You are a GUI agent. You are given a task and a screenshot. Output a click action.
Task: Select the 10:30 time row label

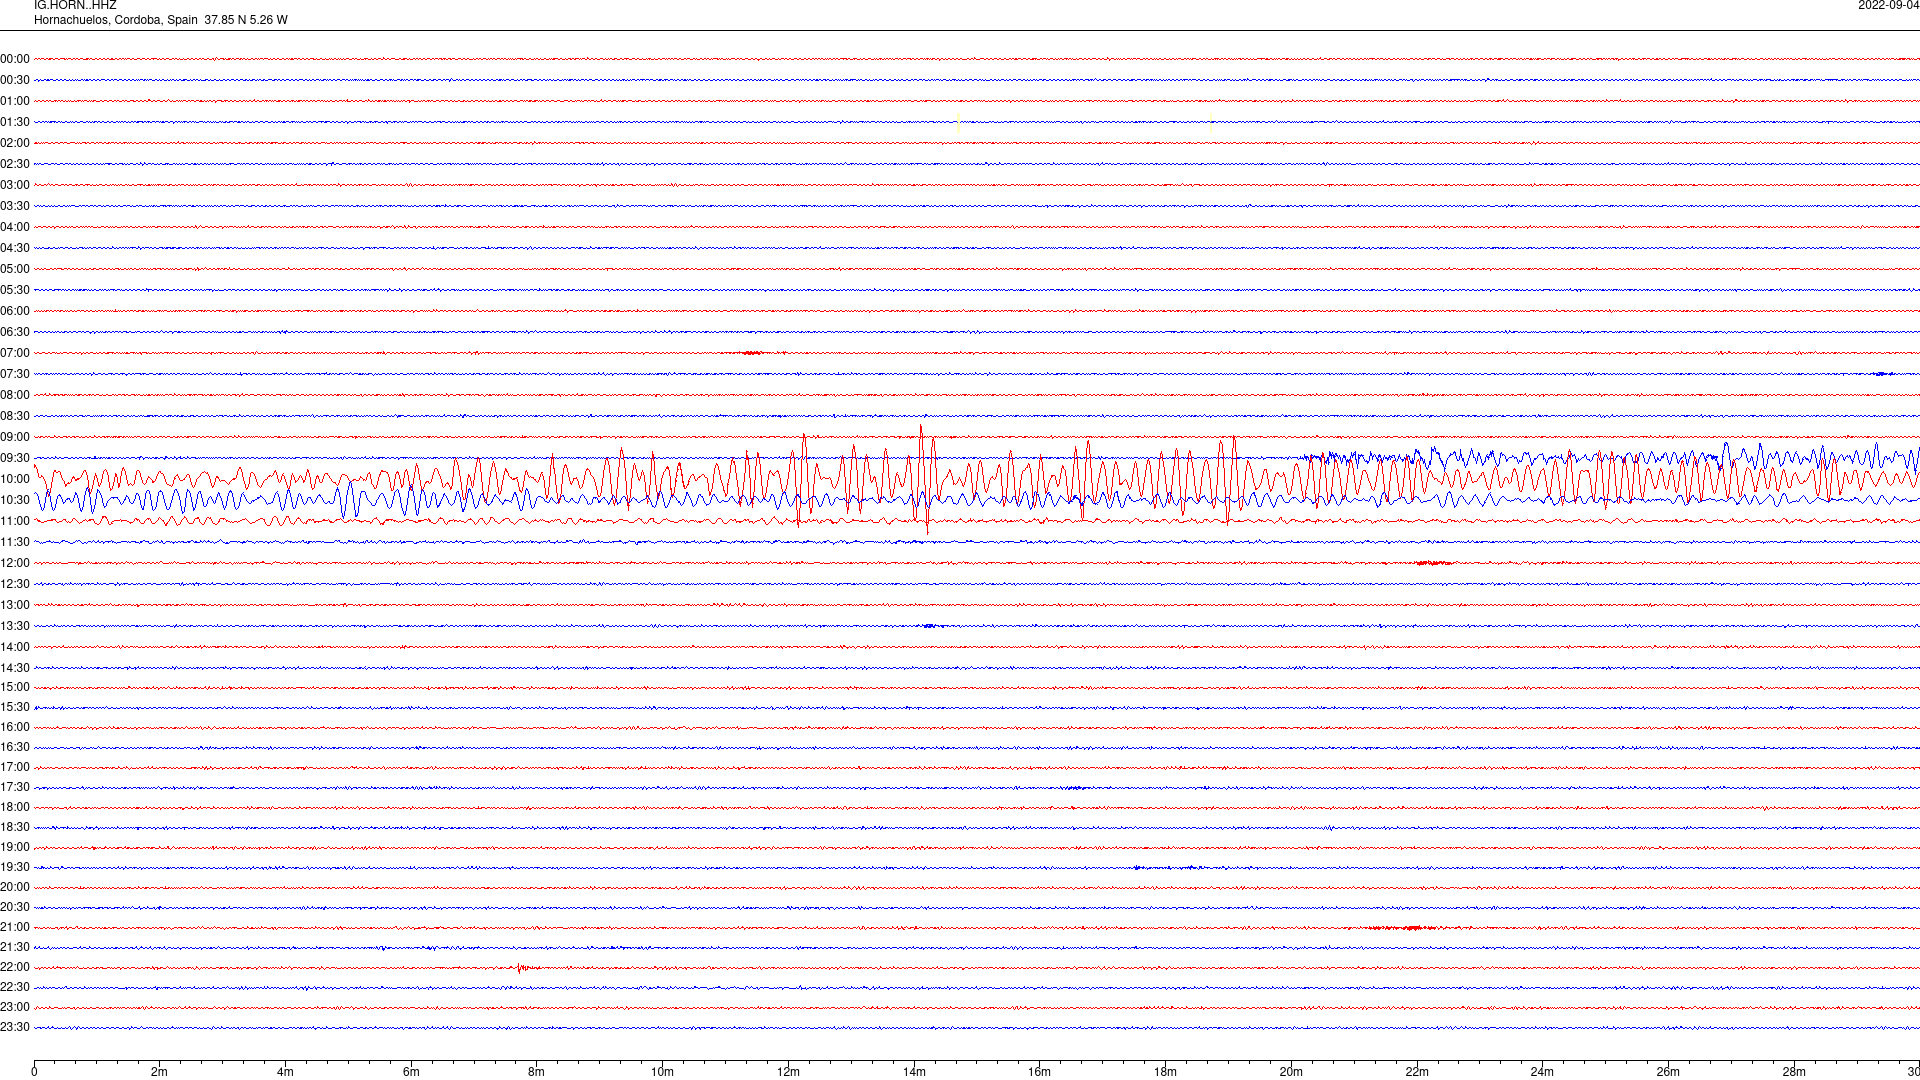[x=15, y=500]
